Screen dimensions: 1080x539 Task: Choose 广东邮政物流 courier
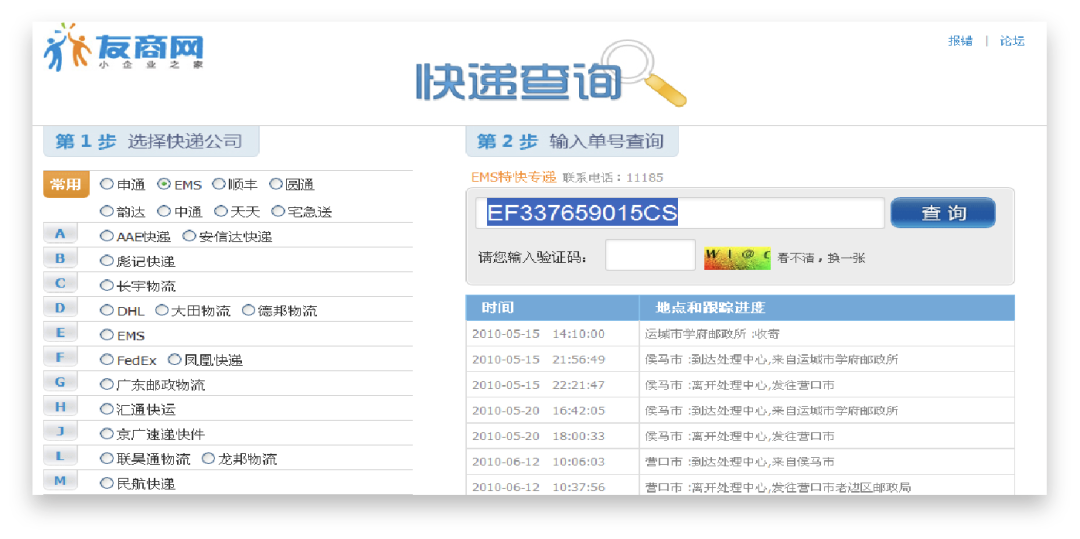point(106,384)
